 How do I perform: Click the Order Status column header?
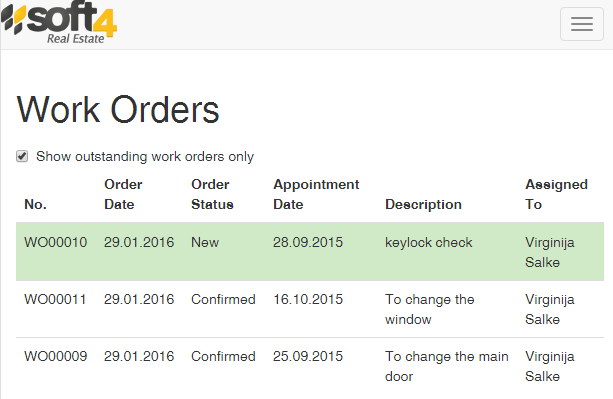212,194
